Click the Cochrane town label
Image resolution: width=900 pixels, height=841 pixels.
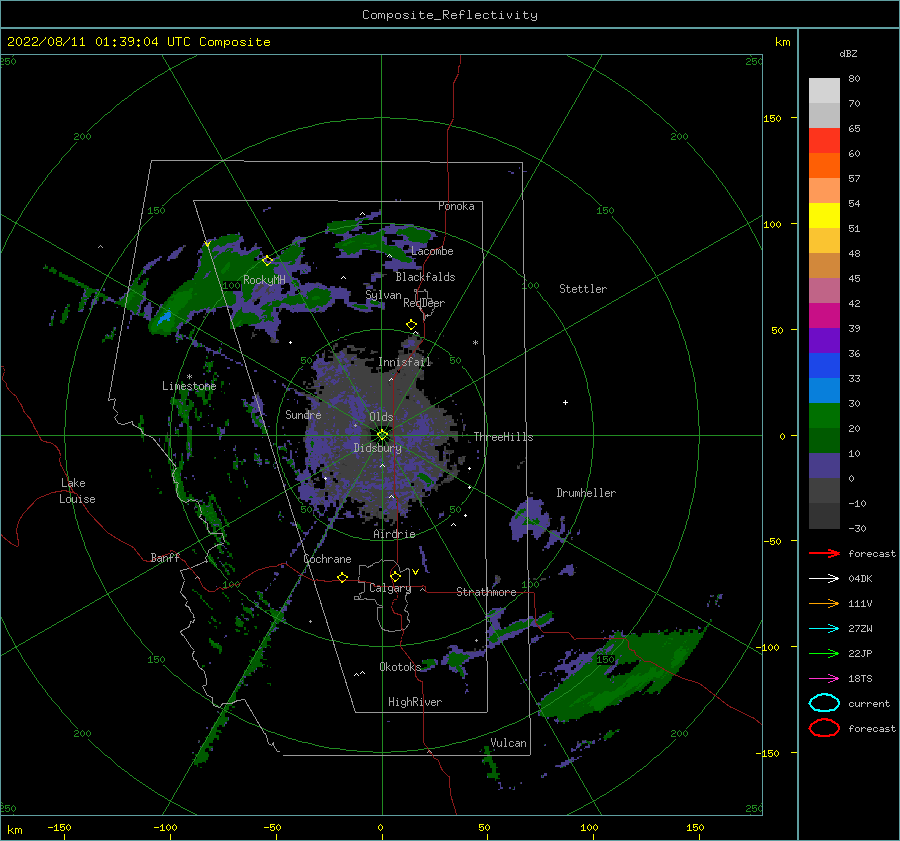pos(327,559)
